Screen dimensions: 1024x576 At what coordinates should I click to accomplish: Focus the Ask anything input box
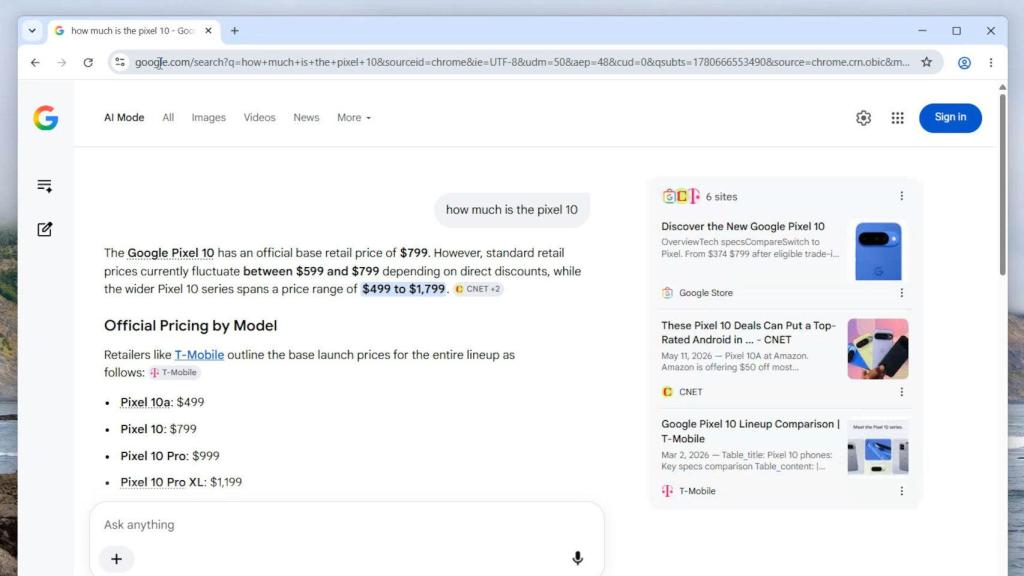tap(346, 524)
